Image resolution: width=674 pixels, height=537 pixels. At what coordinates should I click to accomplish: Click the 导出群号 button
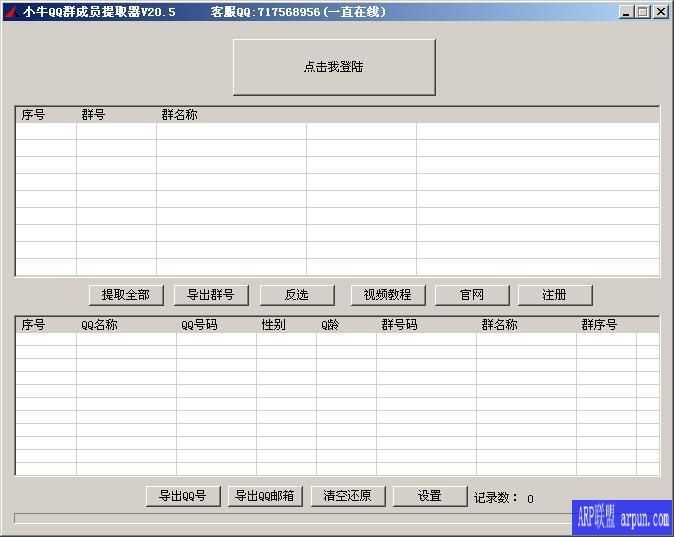click(x=211, y=295)
